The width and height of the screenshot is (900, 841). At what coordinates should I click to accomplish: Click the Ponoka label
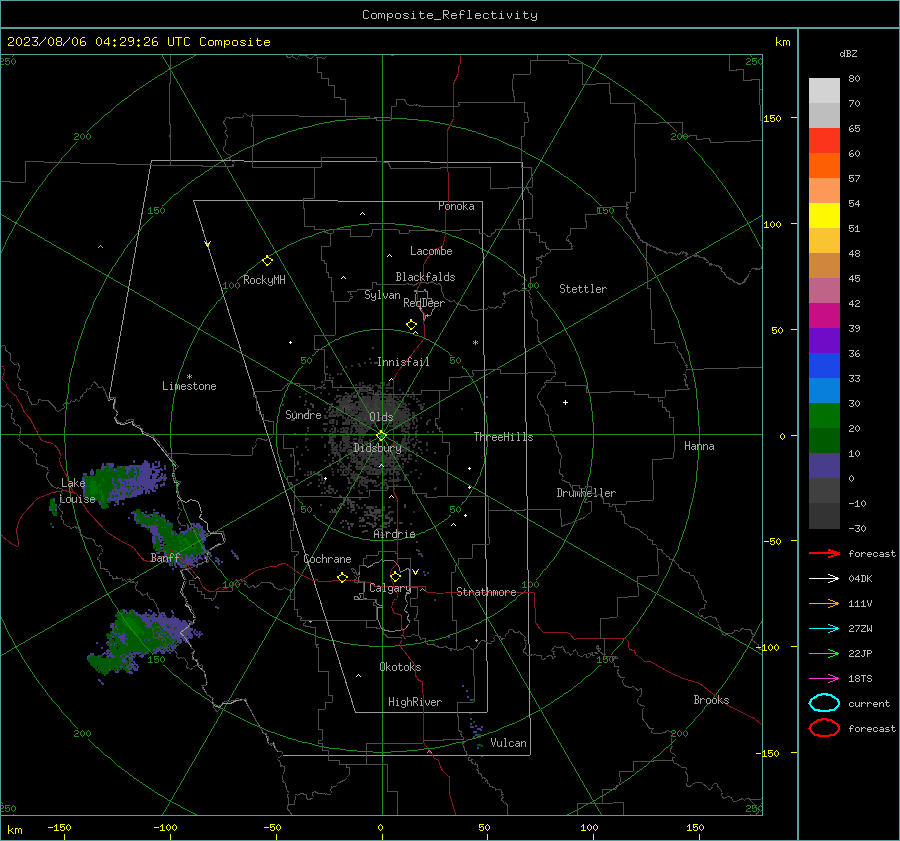456,206
